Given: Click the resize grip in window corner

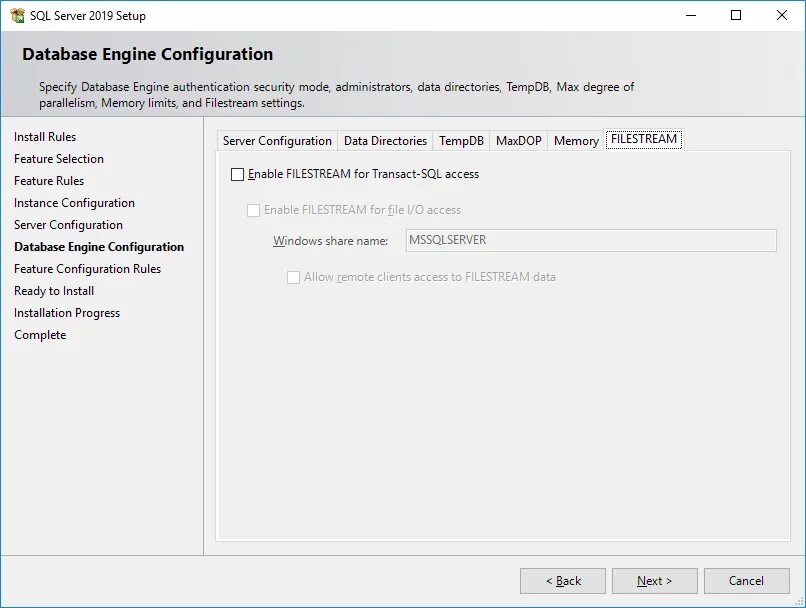Looking at the screenshot, I should [x=800, y=601].
